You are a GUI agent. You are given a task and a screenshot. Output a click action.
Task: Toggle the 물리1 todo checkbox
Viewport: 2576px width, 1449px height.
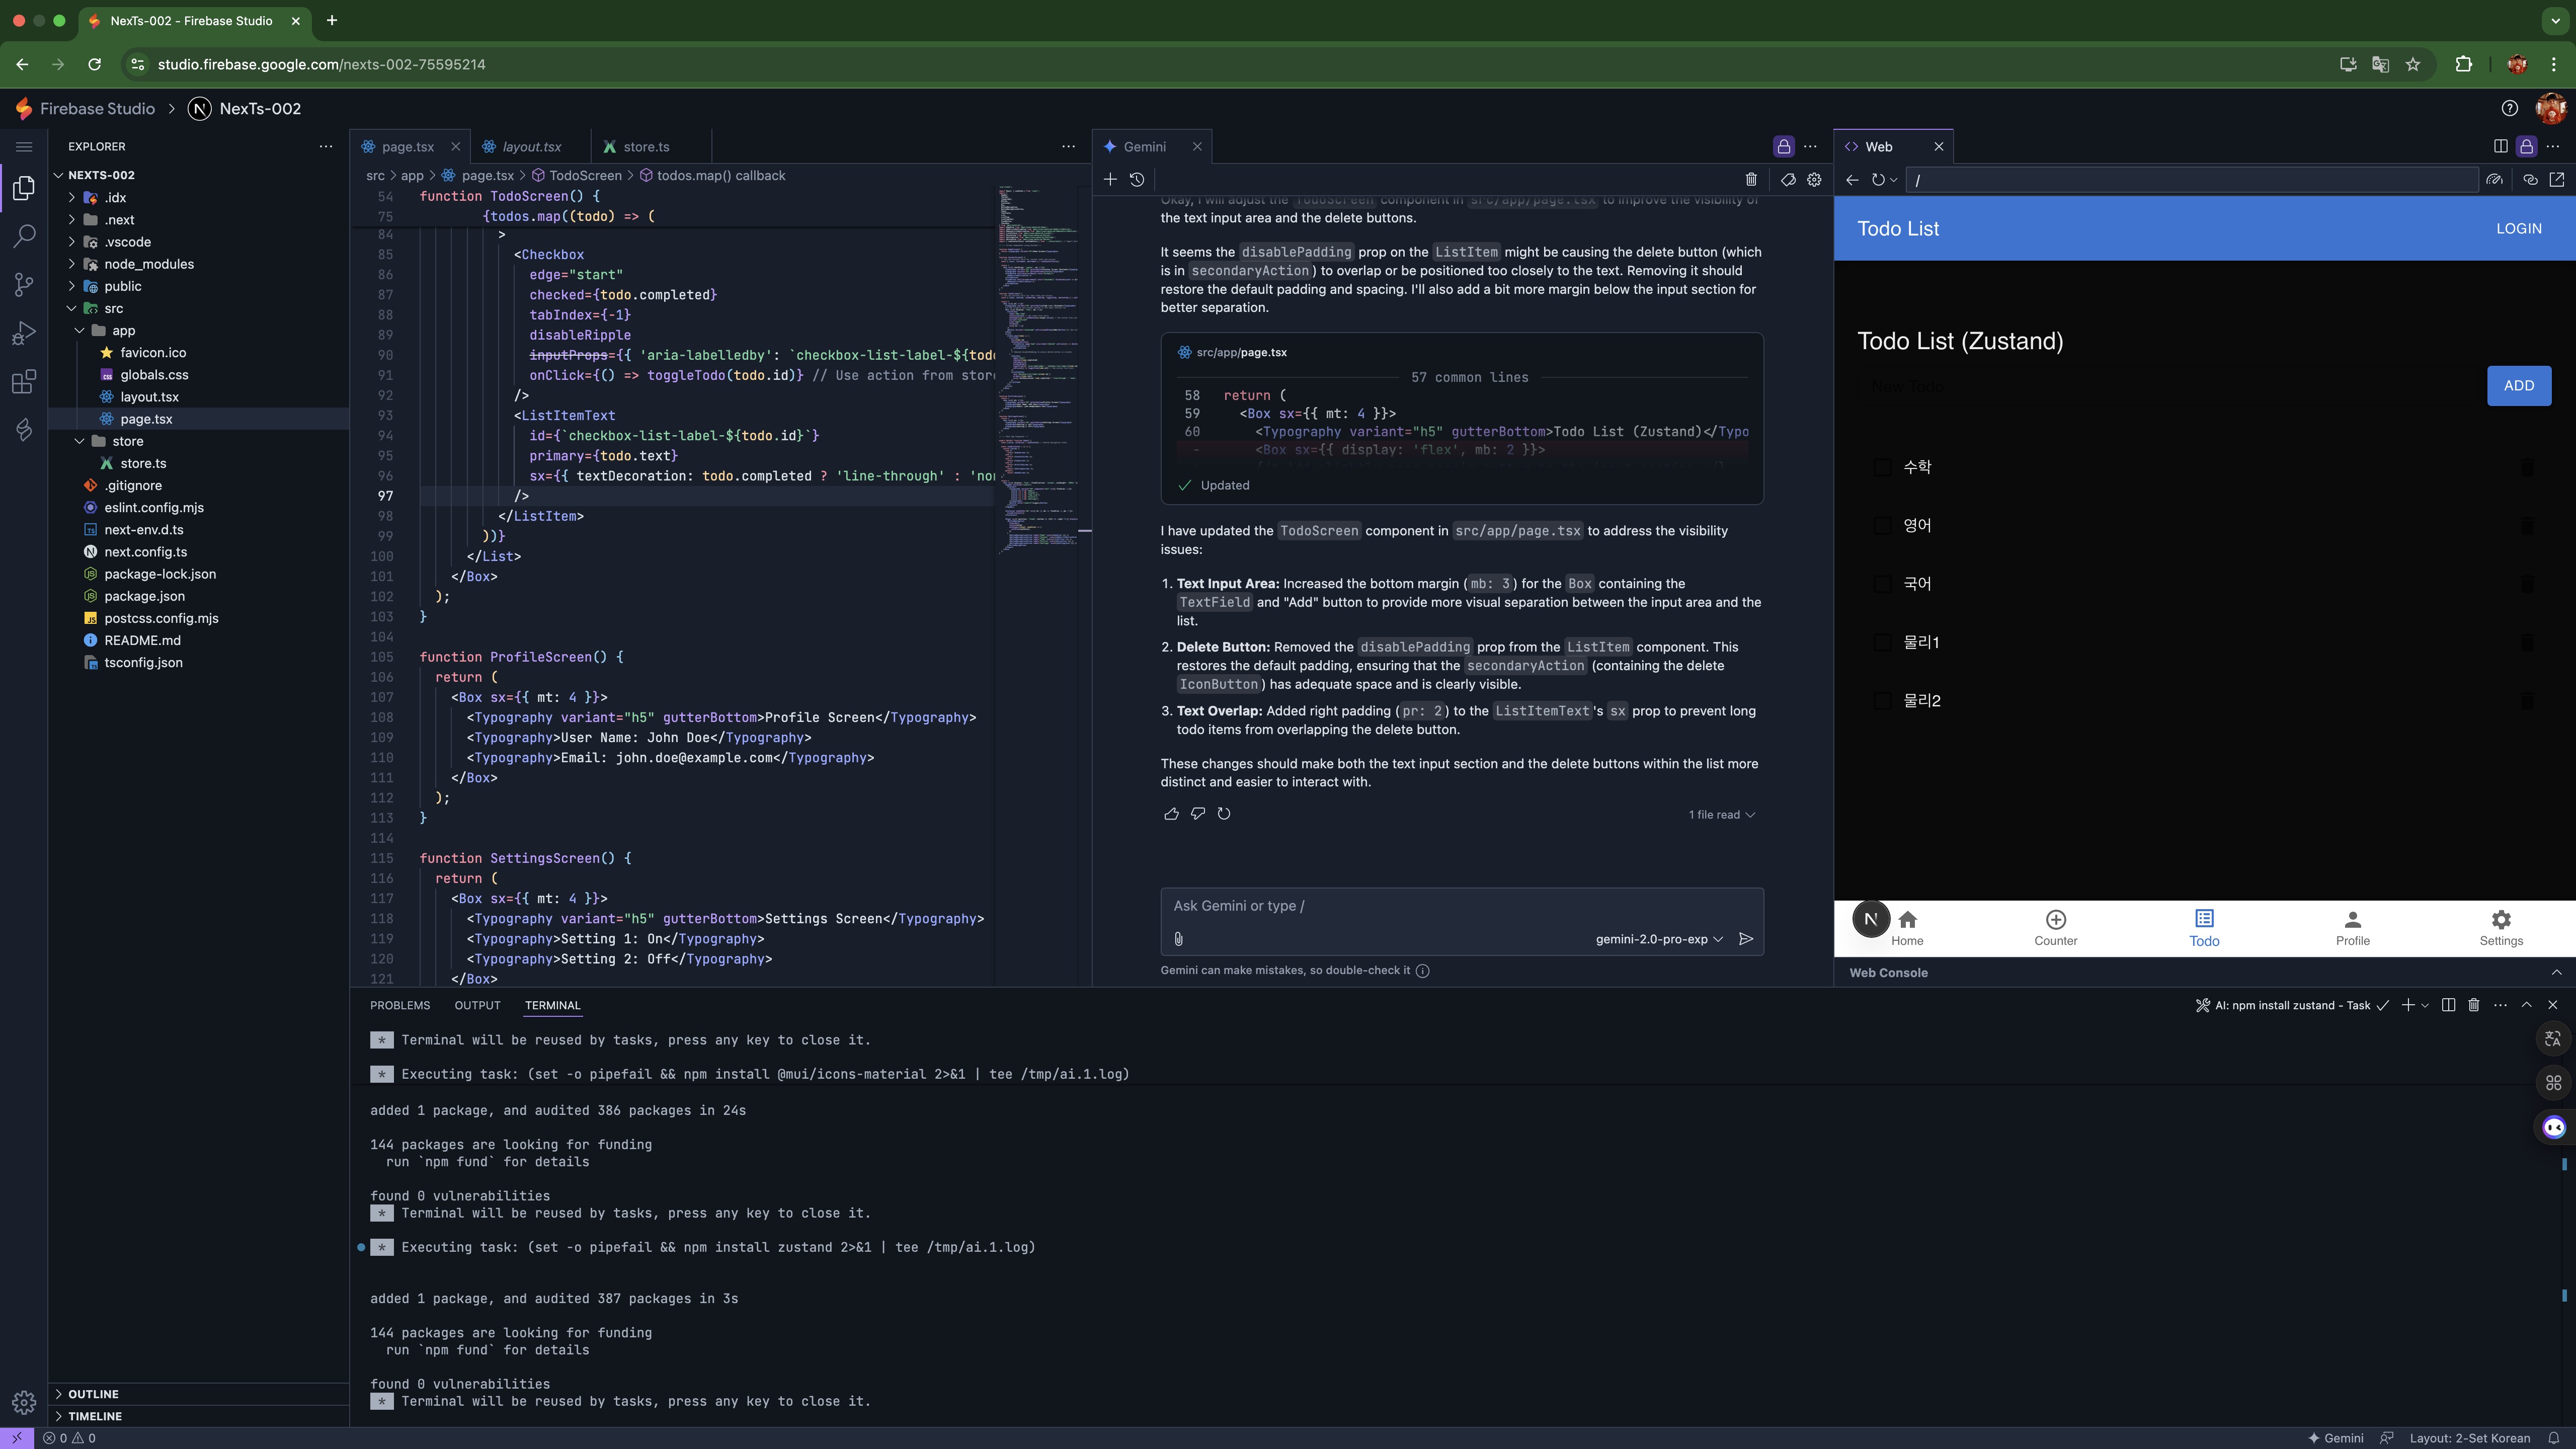pyautogui.click(x=1882, y=643)
